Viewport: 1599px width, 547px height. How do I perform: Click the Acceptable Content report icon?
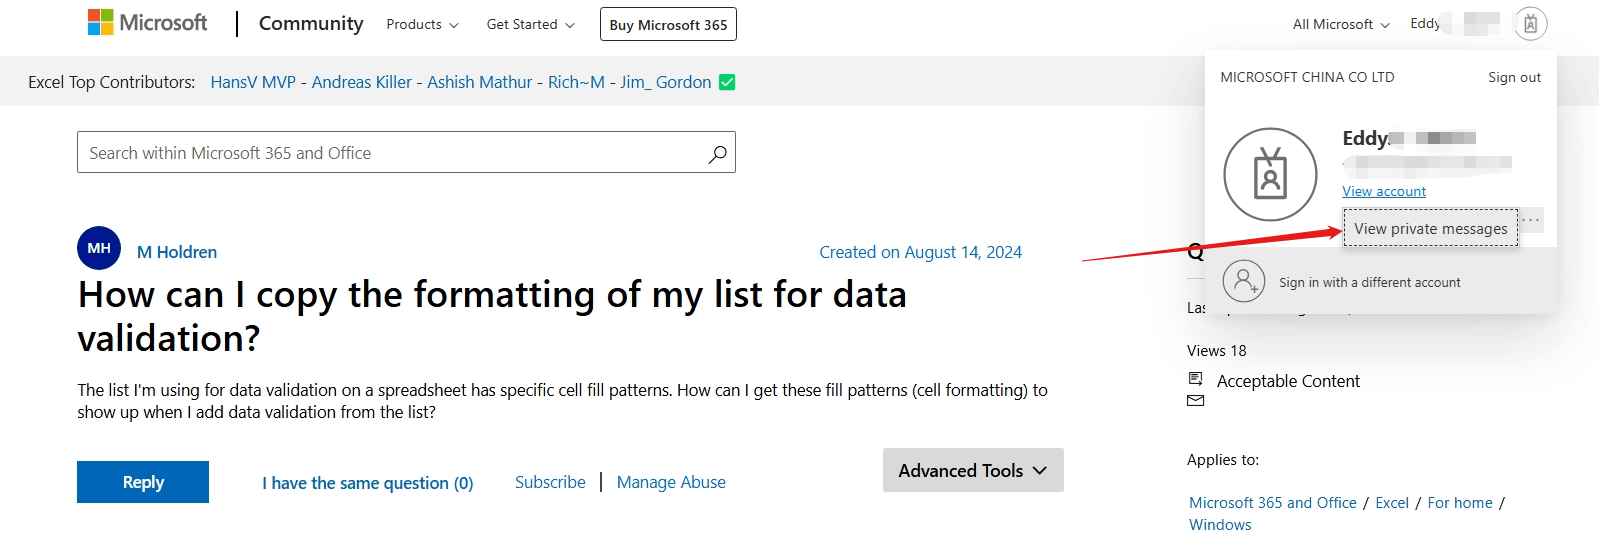coord(1195,378)
